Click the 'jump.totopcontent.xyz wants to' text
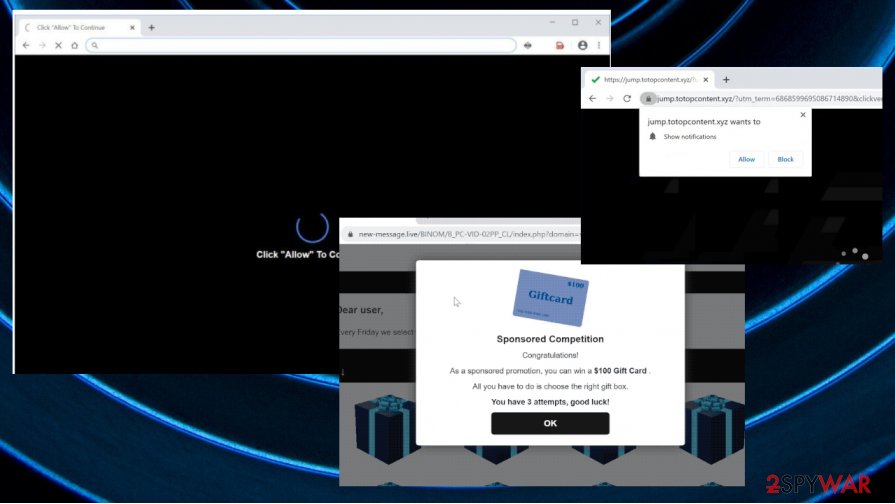This screenshot has width=895, height=504. (x=703, y=122)
